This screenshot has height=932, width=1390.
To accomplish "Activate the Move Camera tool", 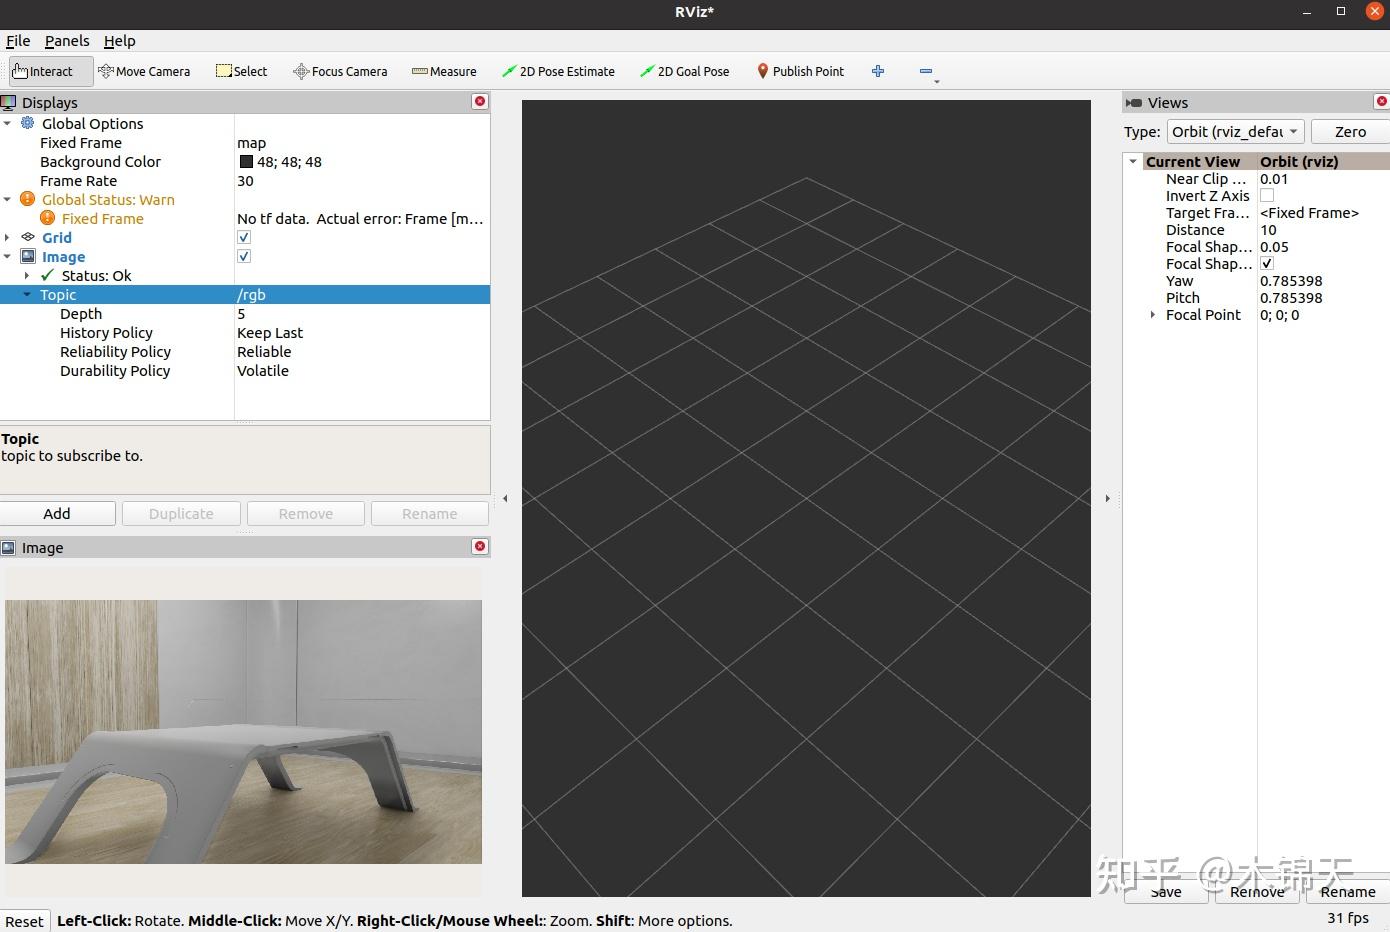I will coord(144,71).
